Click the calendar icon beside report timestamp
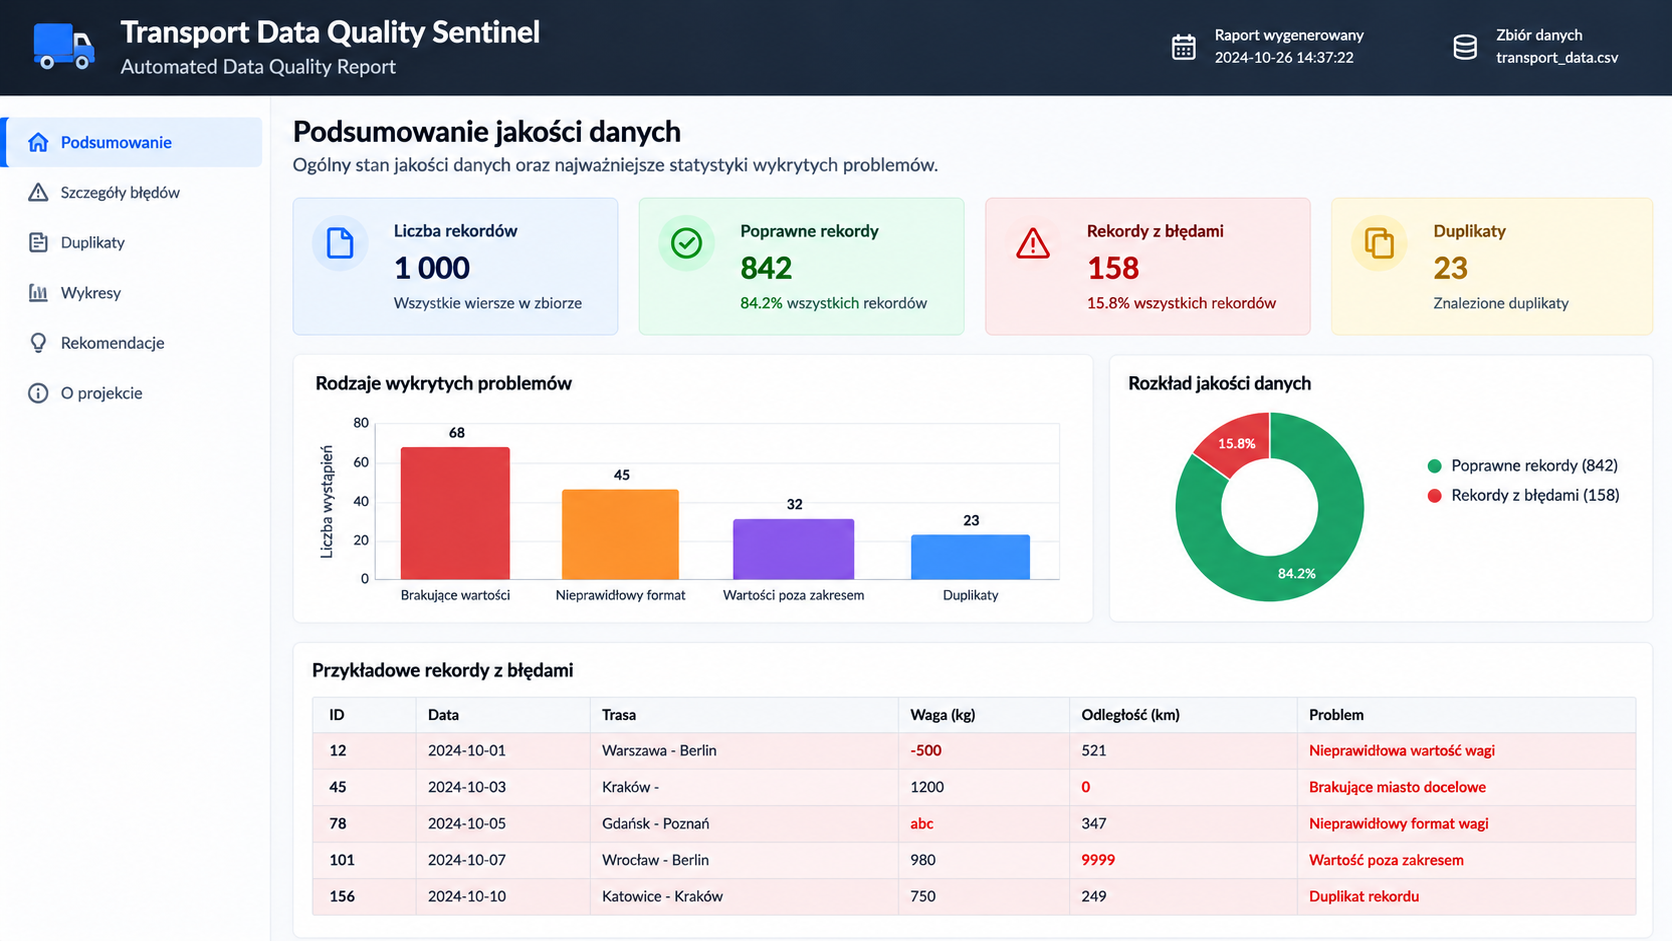1672x941 pixels. point(1183,47)
